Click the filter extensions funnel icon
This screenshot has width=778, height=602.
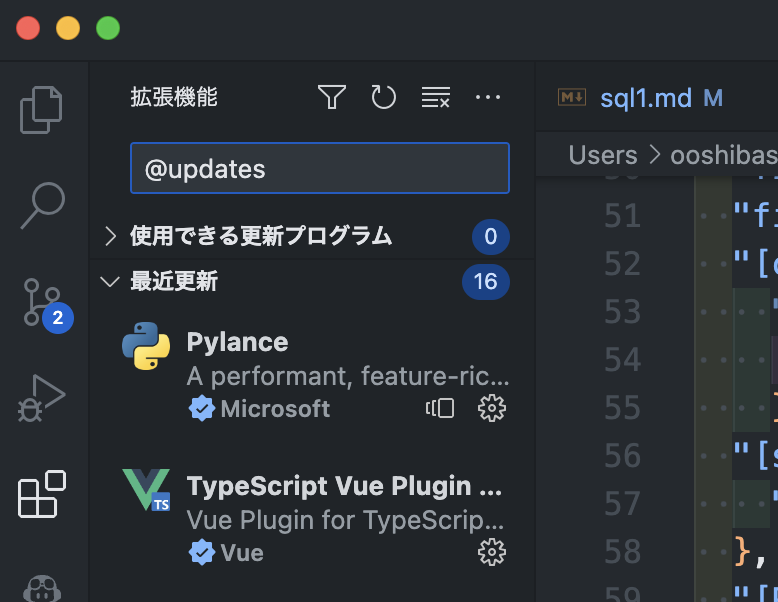[332, 97]
